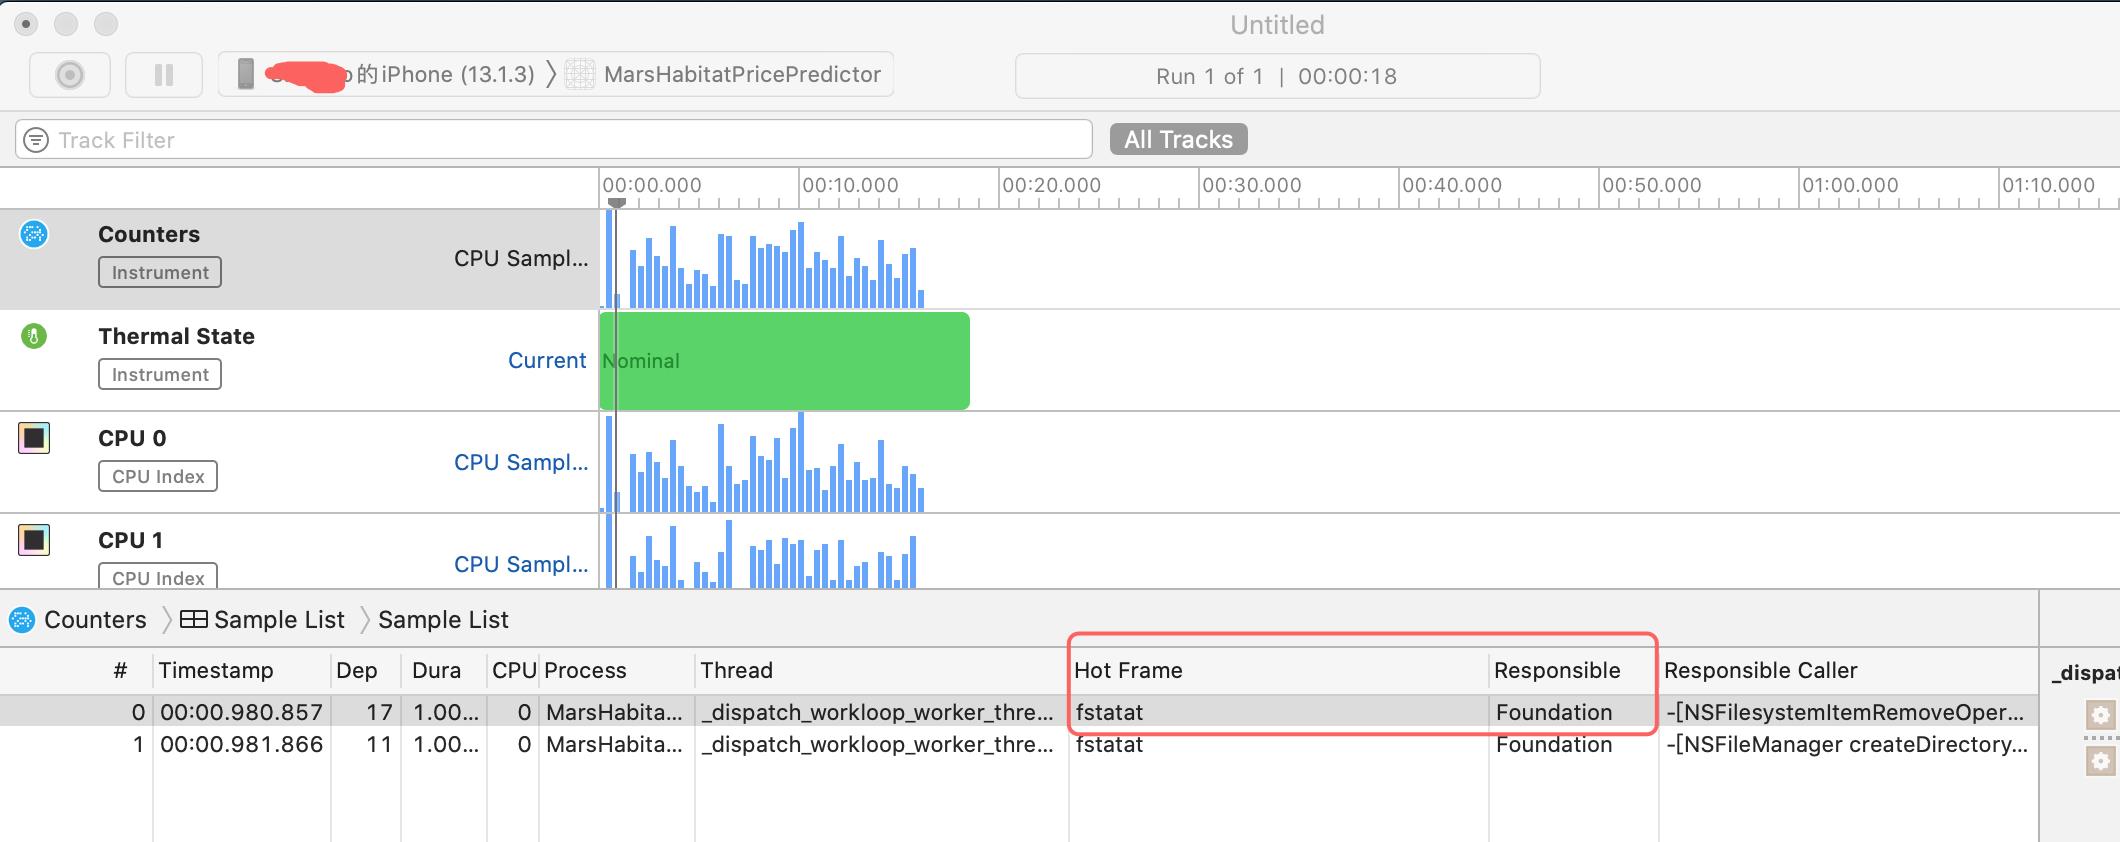Select the CPU 0 track icon
This screenshot has height=842, width=2120.
tap(34, 438)
